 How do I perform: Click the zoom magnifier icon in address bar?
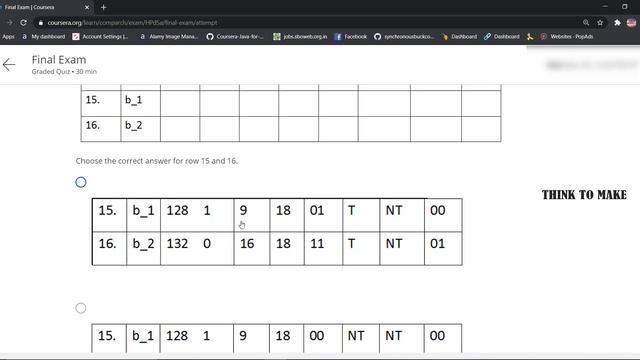pos(586,23)
